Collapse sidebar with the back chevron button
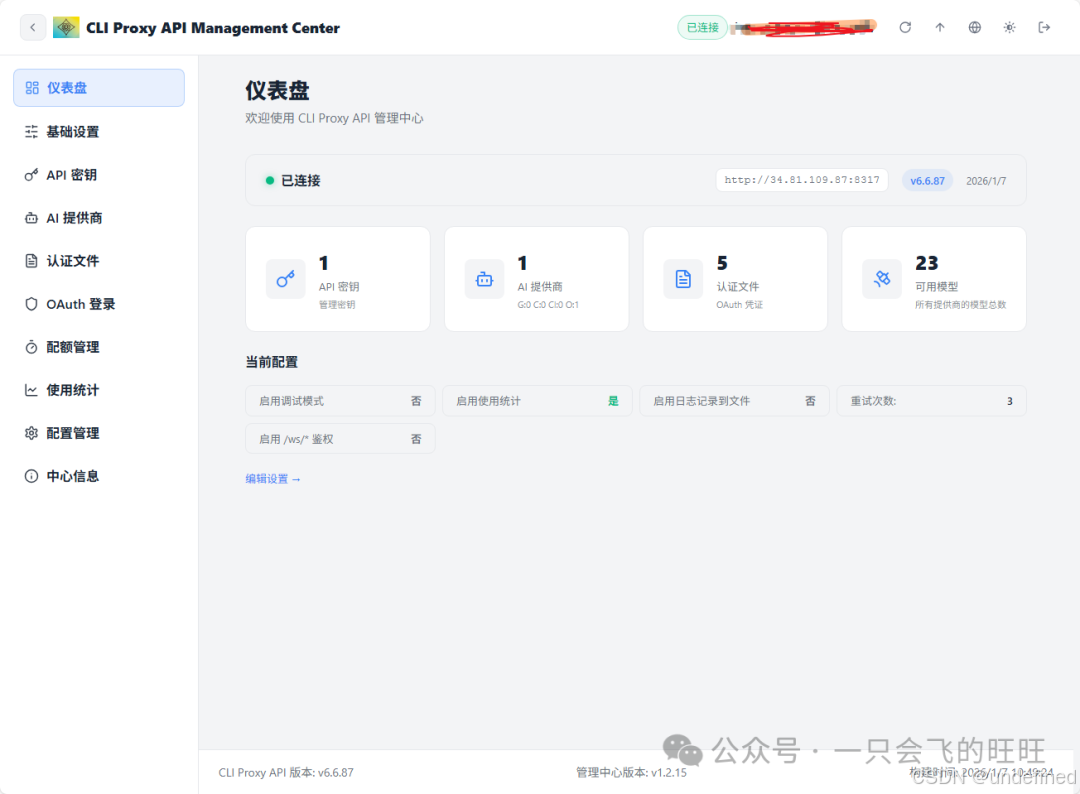Image resolution: width=1080 pixels, height=794 pixels. click(x=32, y=28)
